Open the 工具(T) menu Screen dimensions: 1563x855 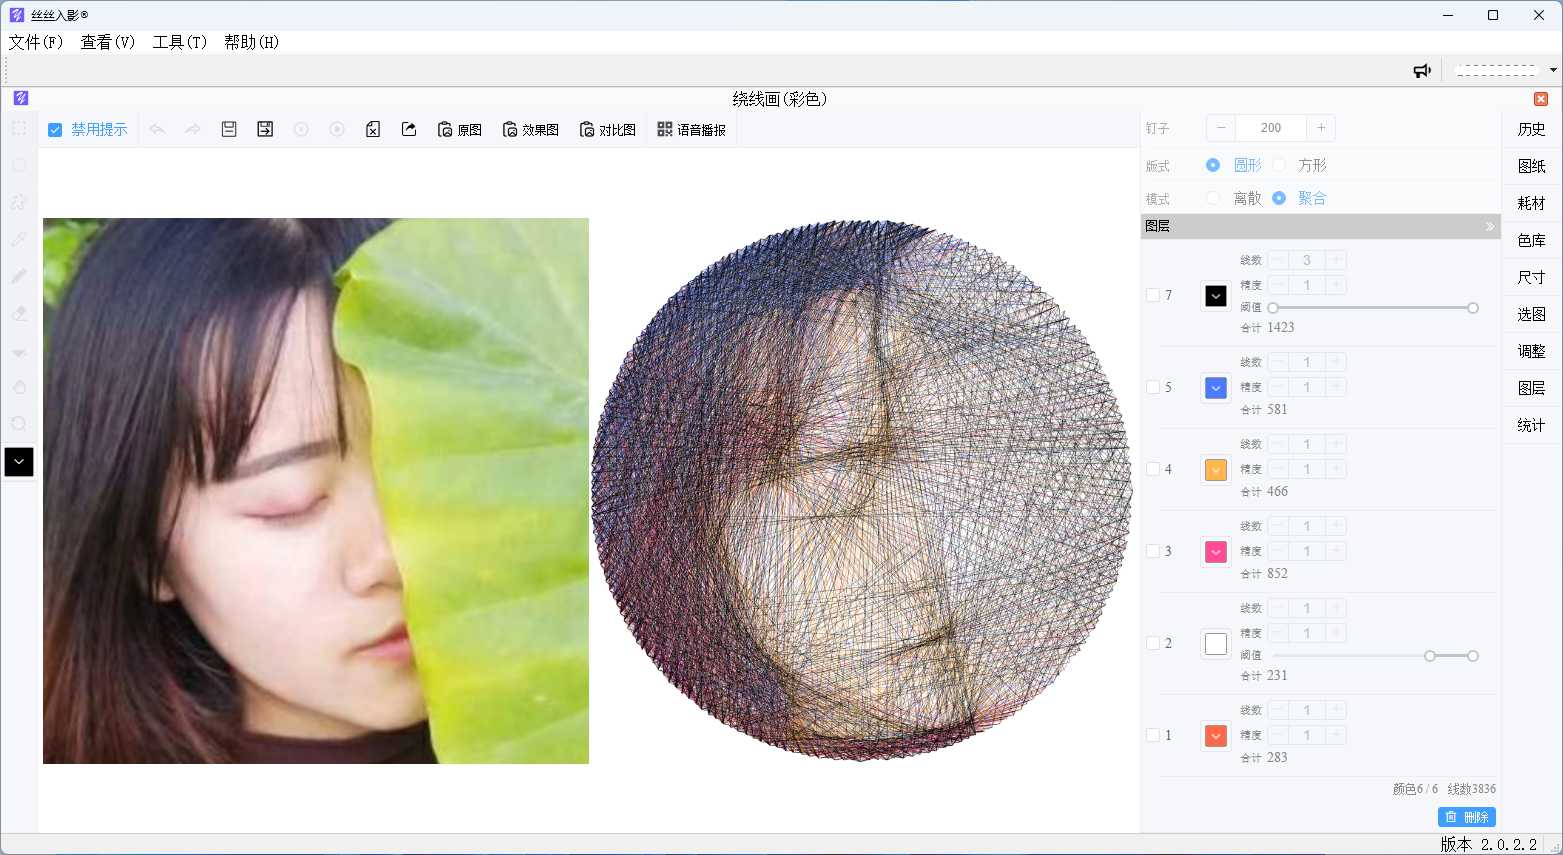tap(179, 42)
